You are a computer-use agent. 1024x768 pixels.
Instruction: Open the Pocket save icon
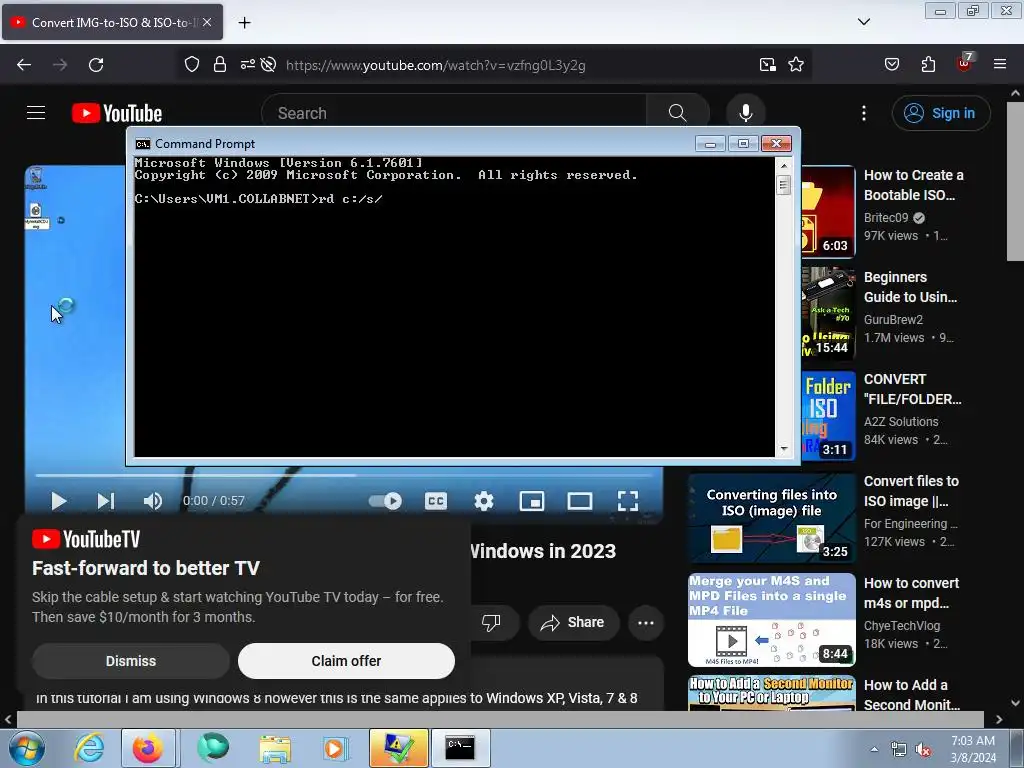[x=891, y=65]
